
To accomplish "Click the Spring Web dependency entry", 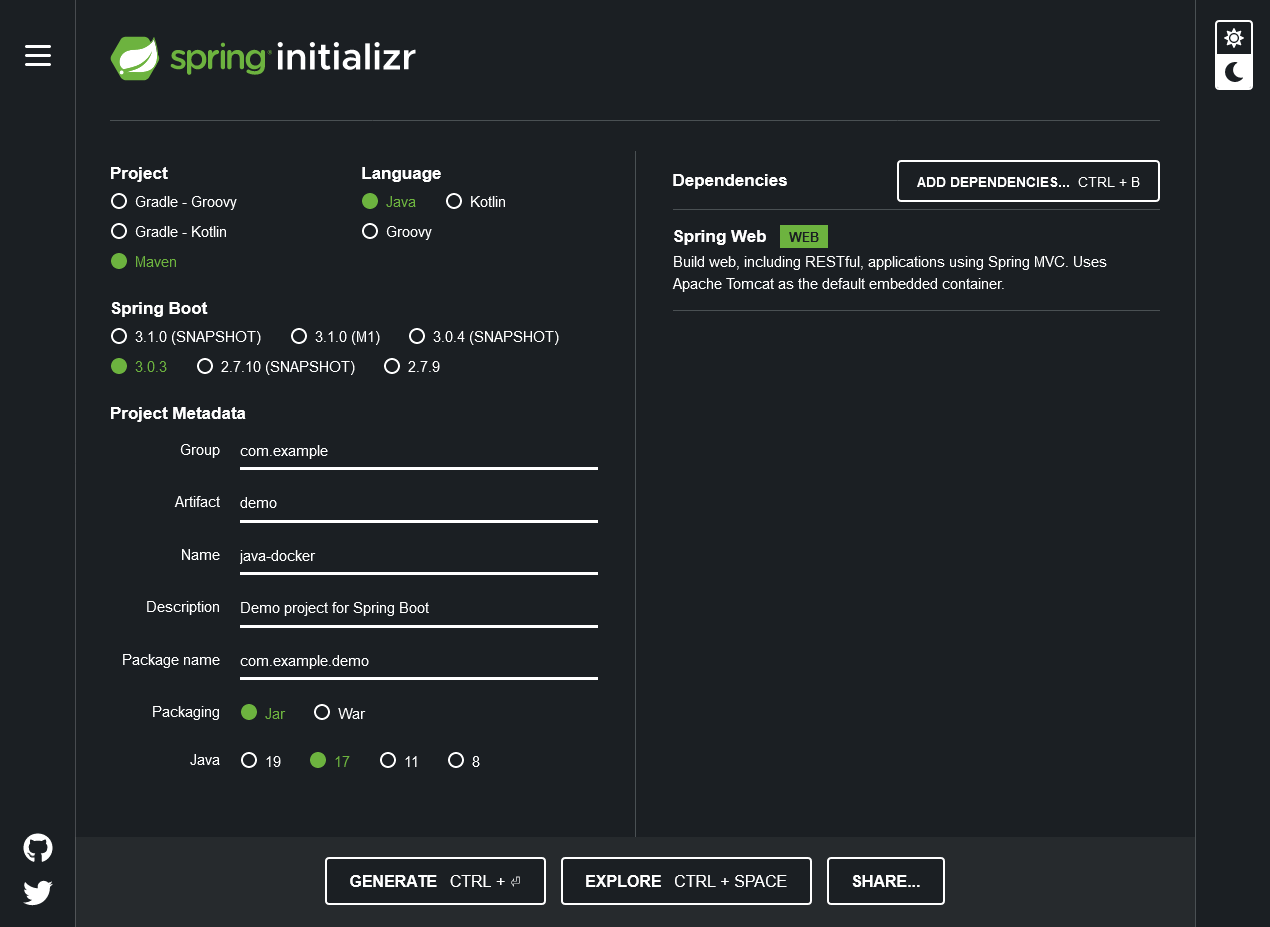I will coord(916,260).
